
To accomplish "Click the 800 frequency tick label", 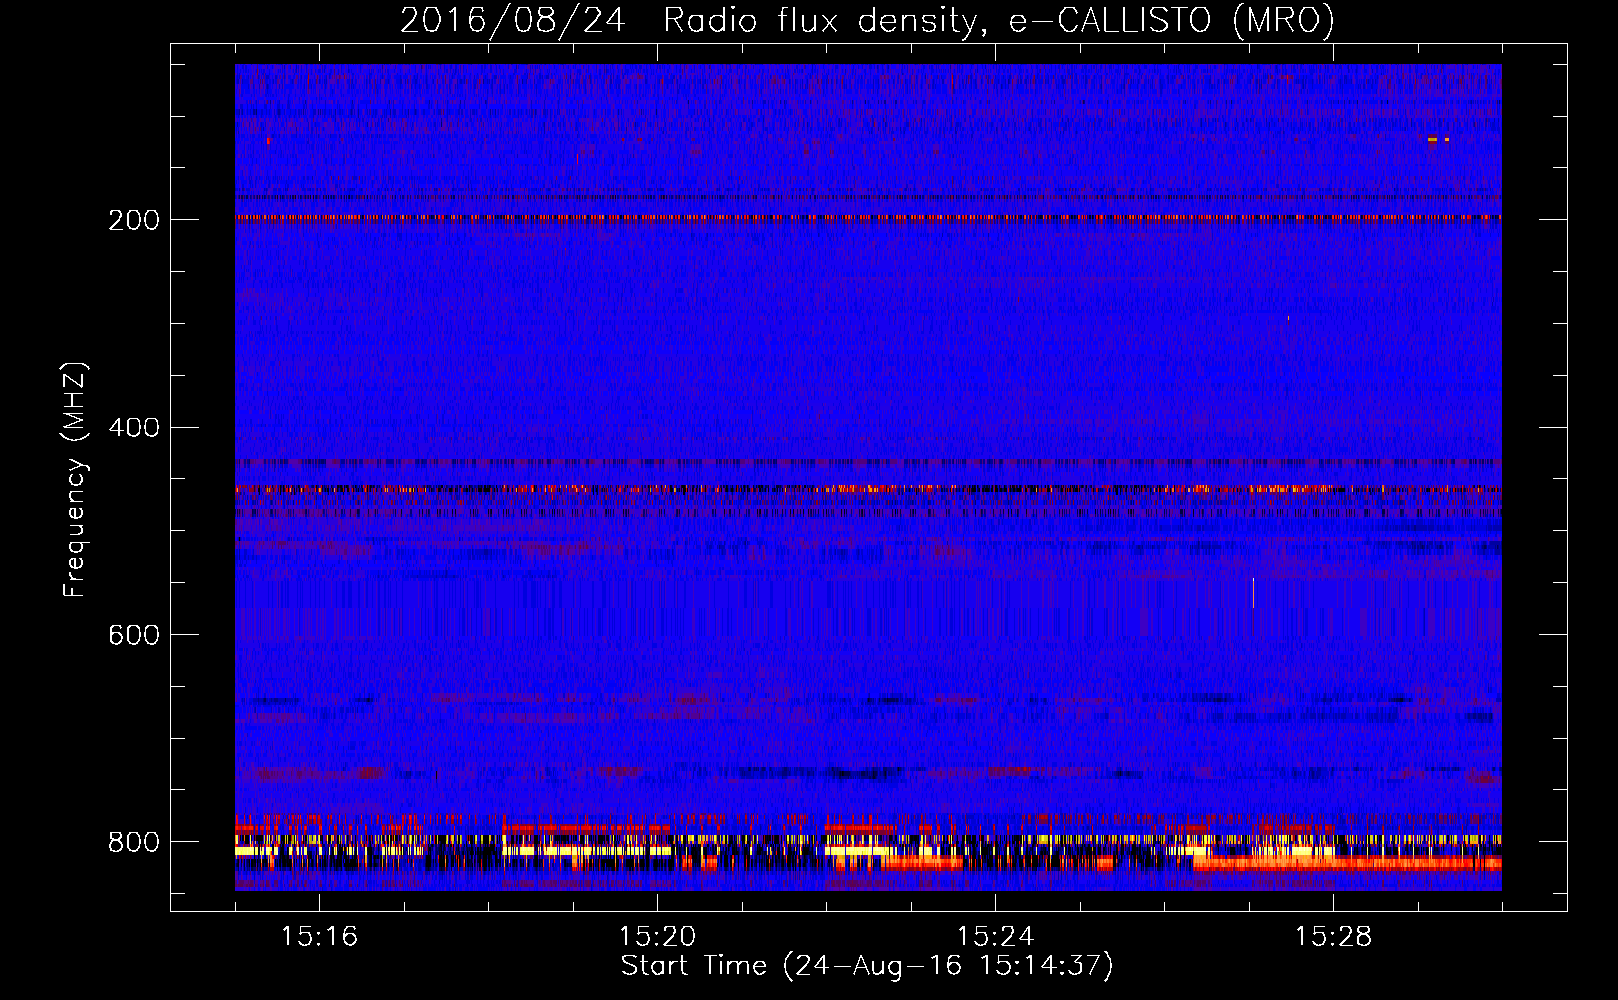I will pyautogui.click(x=134, y=842).
